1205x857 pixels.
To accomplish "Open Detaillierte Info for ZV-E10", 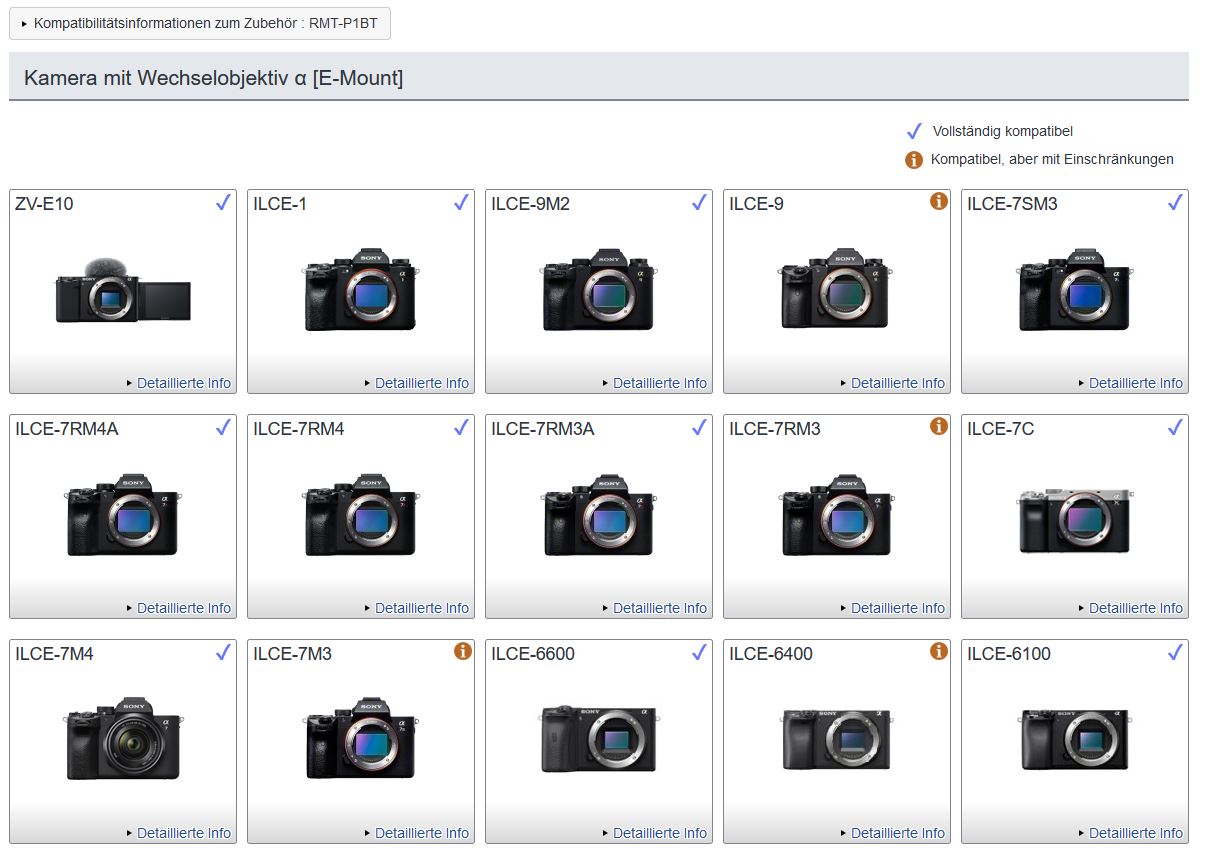I will pos(184,383).
